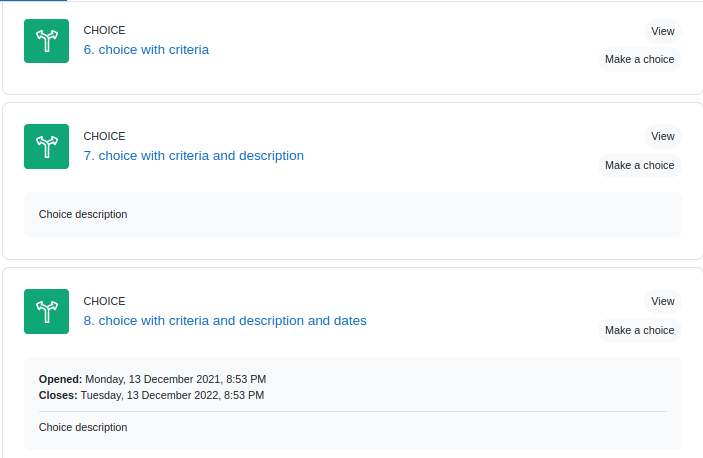Click the View button for activity 8
703x458 pixels.
pyautogui.click(x=663, y=301)
